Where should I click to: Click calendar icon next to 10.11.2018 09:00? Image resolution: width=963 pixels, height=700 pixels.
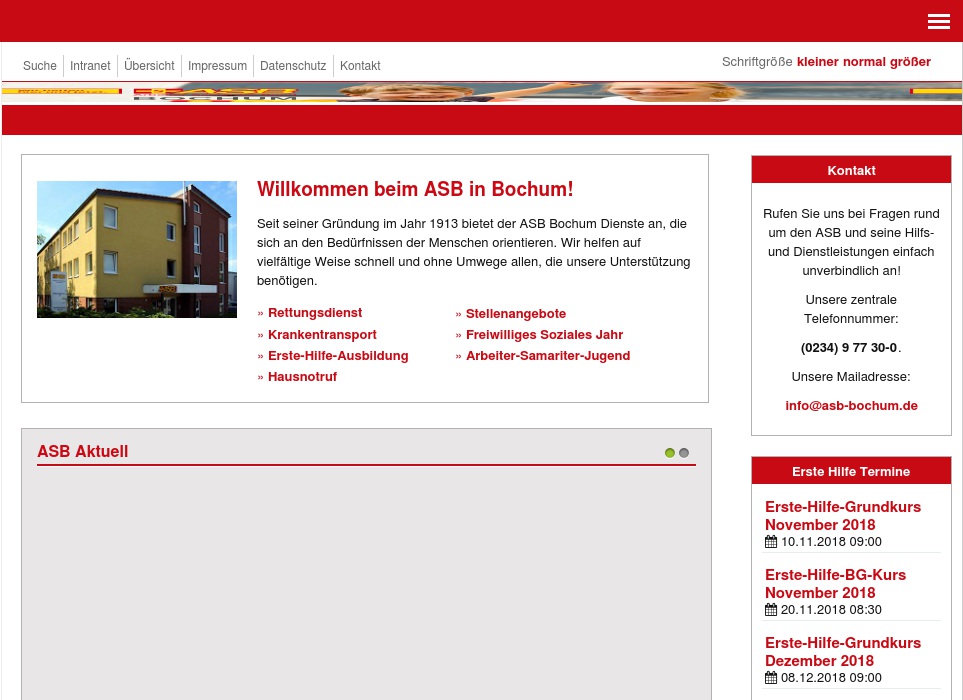tap(771, 542)
